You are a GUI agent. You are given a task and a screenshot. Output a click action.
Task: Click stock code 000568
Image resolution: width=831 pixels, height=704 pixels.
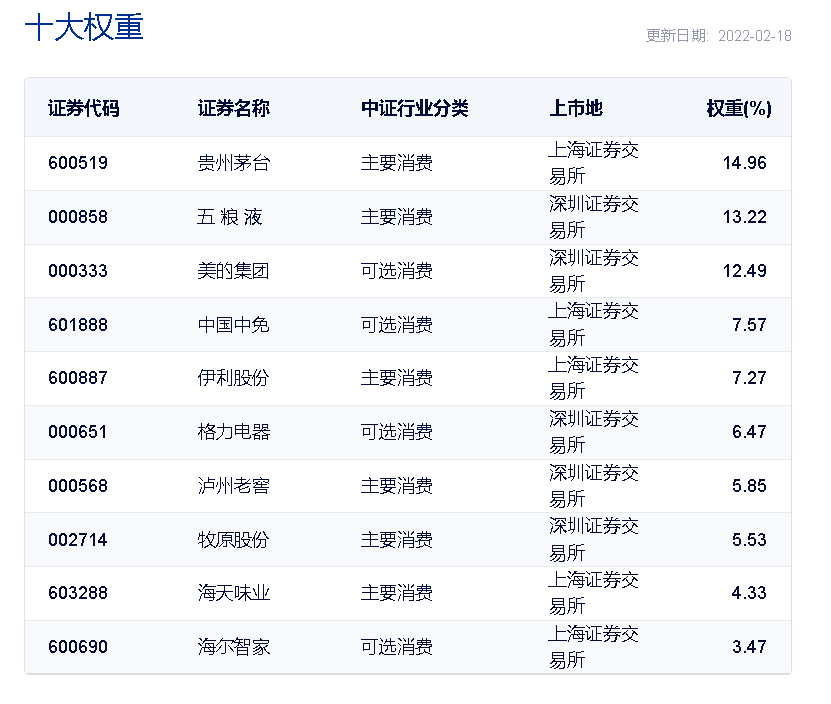point(78,486)
